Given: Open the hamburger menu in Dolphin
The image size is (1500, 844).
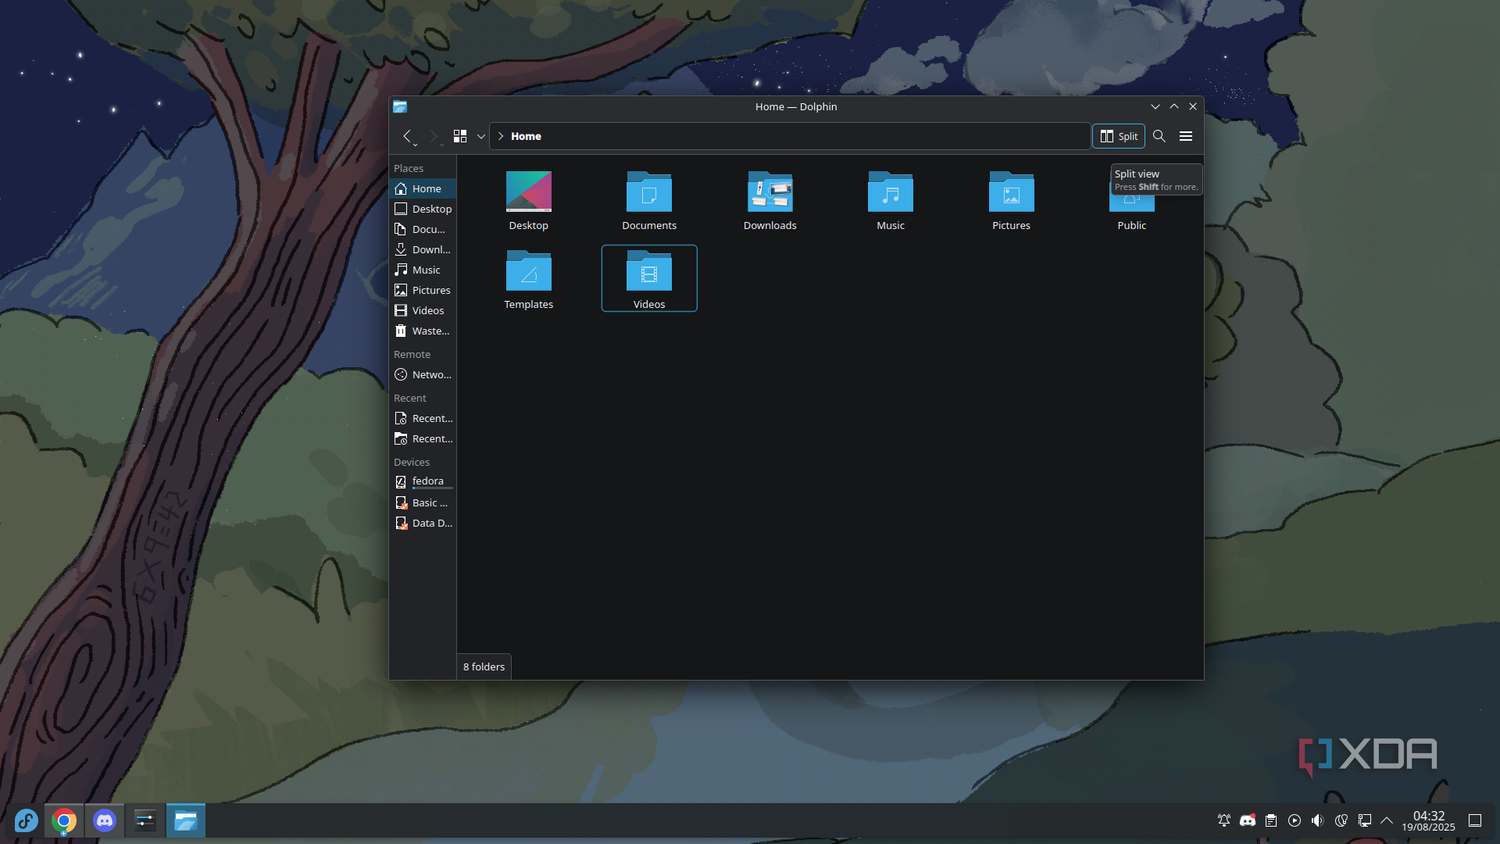Looking at the screenshot, I should [x=1186, y=136].
